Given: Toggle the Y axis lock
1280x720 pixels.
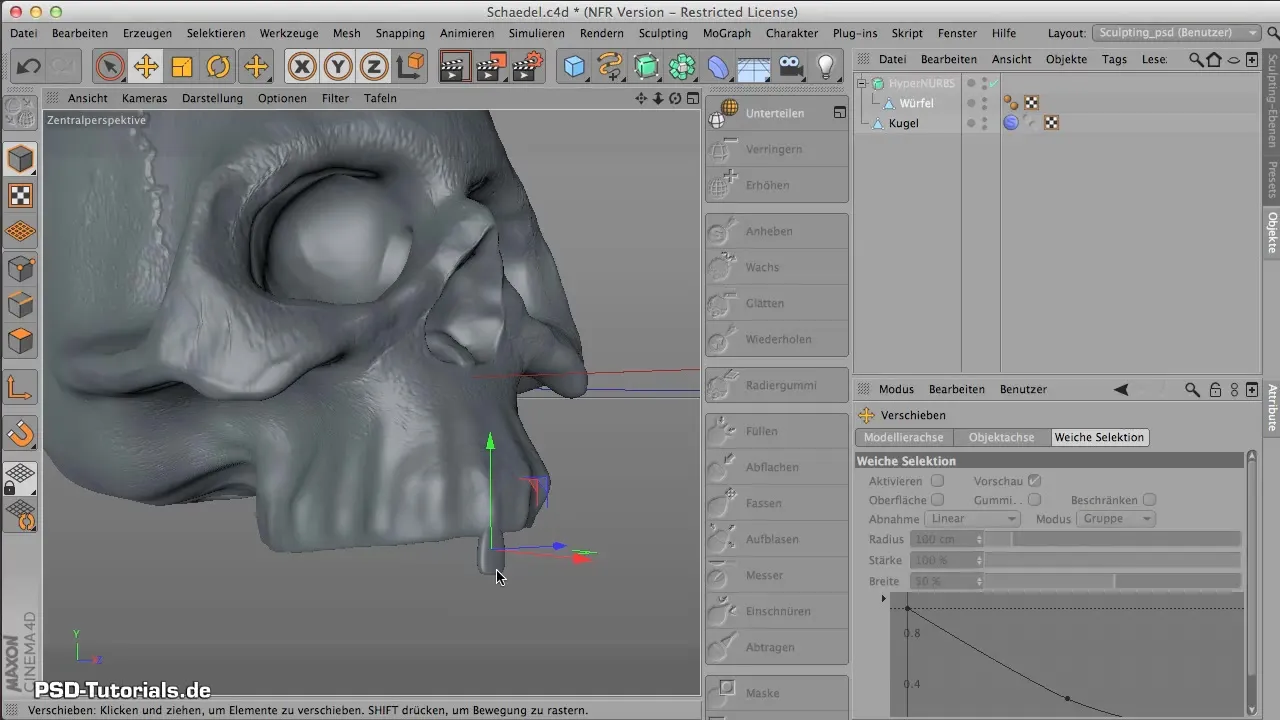Looking at the screenshot, I should tap(338, 67).
